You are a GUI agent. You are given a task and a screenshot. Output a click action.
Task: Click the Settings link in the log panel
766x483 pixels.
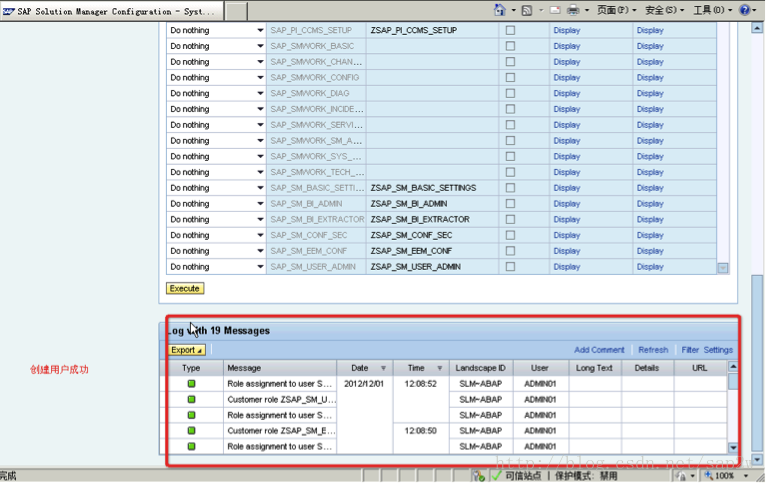coord(718,350)
